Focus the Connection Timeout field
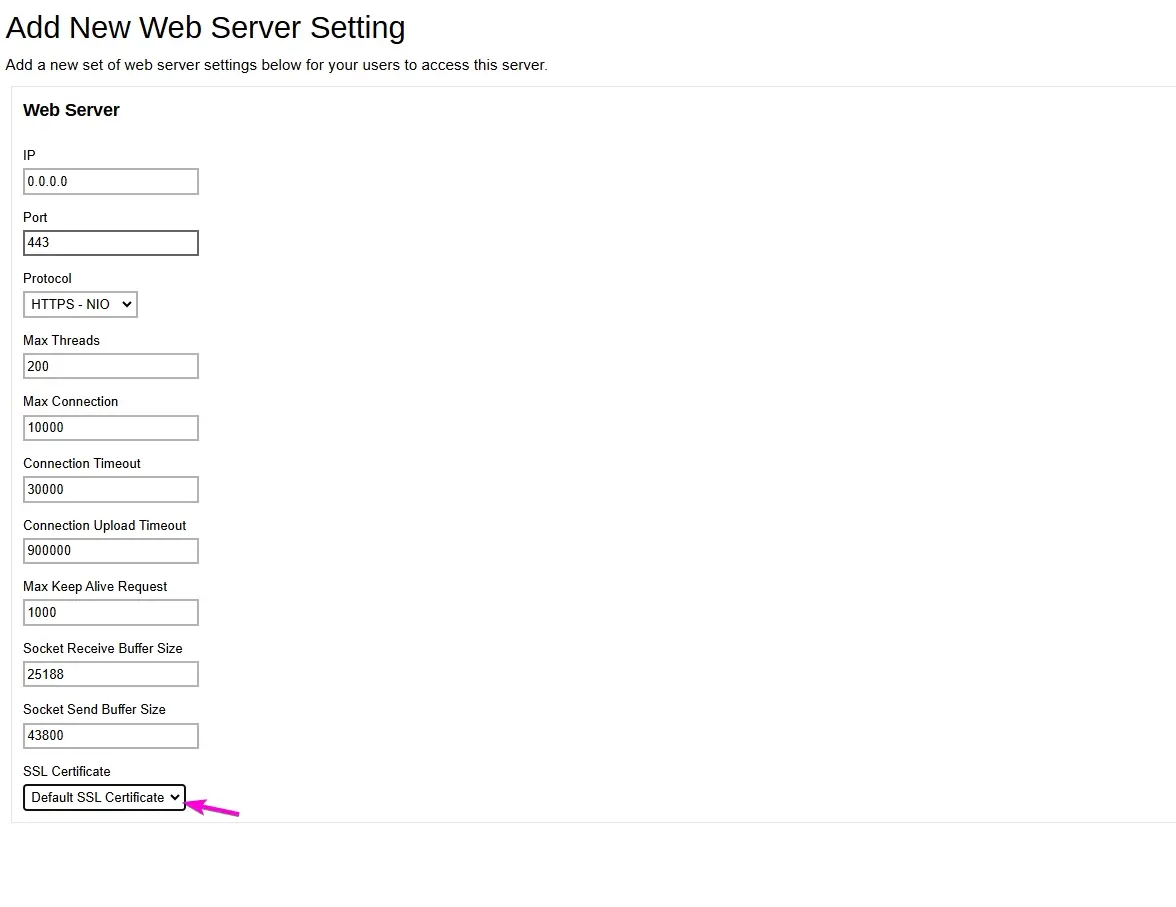This screenshot has width=1176, height=907. 110,489
